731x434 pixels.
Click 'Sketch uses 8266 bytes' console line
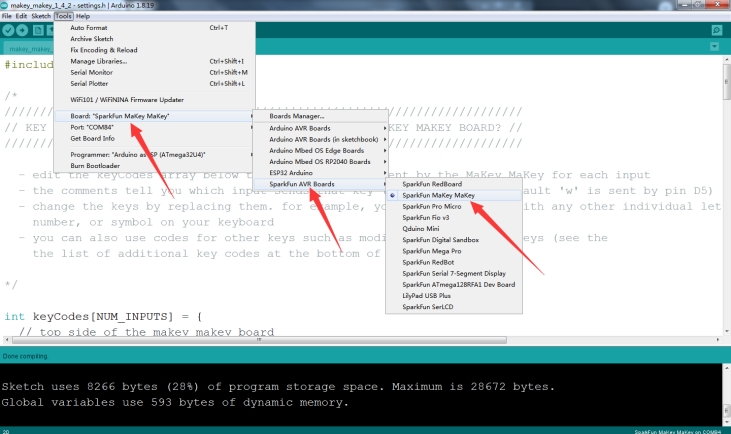tap(278, 386)
